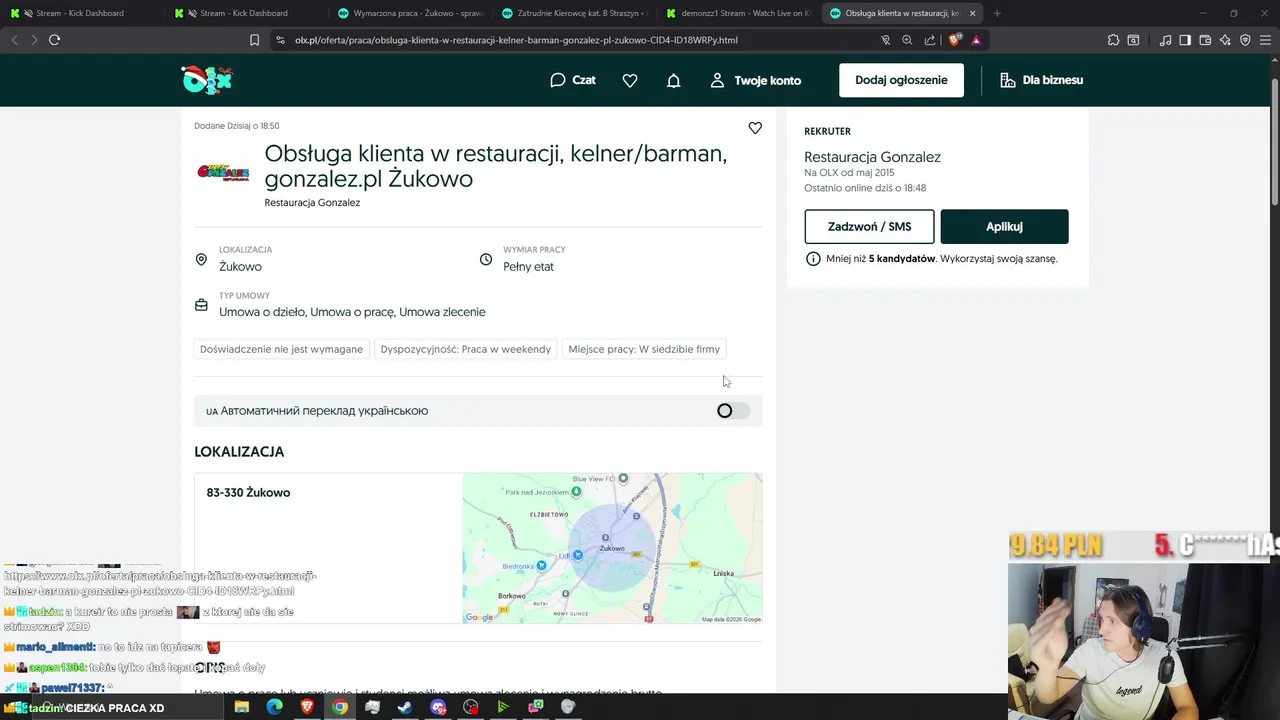Open Brave Rewards triangle icon
1280x720 pixels.
[x=976, y=40]
